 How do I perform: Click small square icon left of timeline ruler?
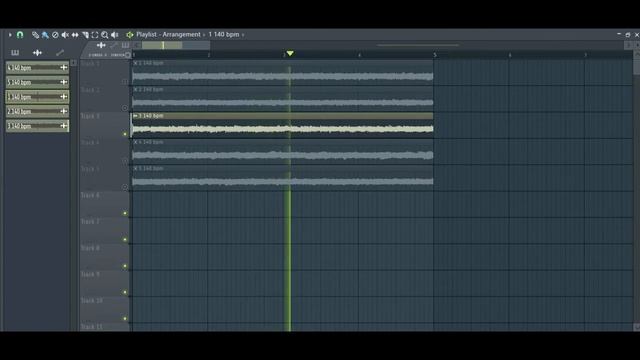pyautogui.click(x=128, y=55)
